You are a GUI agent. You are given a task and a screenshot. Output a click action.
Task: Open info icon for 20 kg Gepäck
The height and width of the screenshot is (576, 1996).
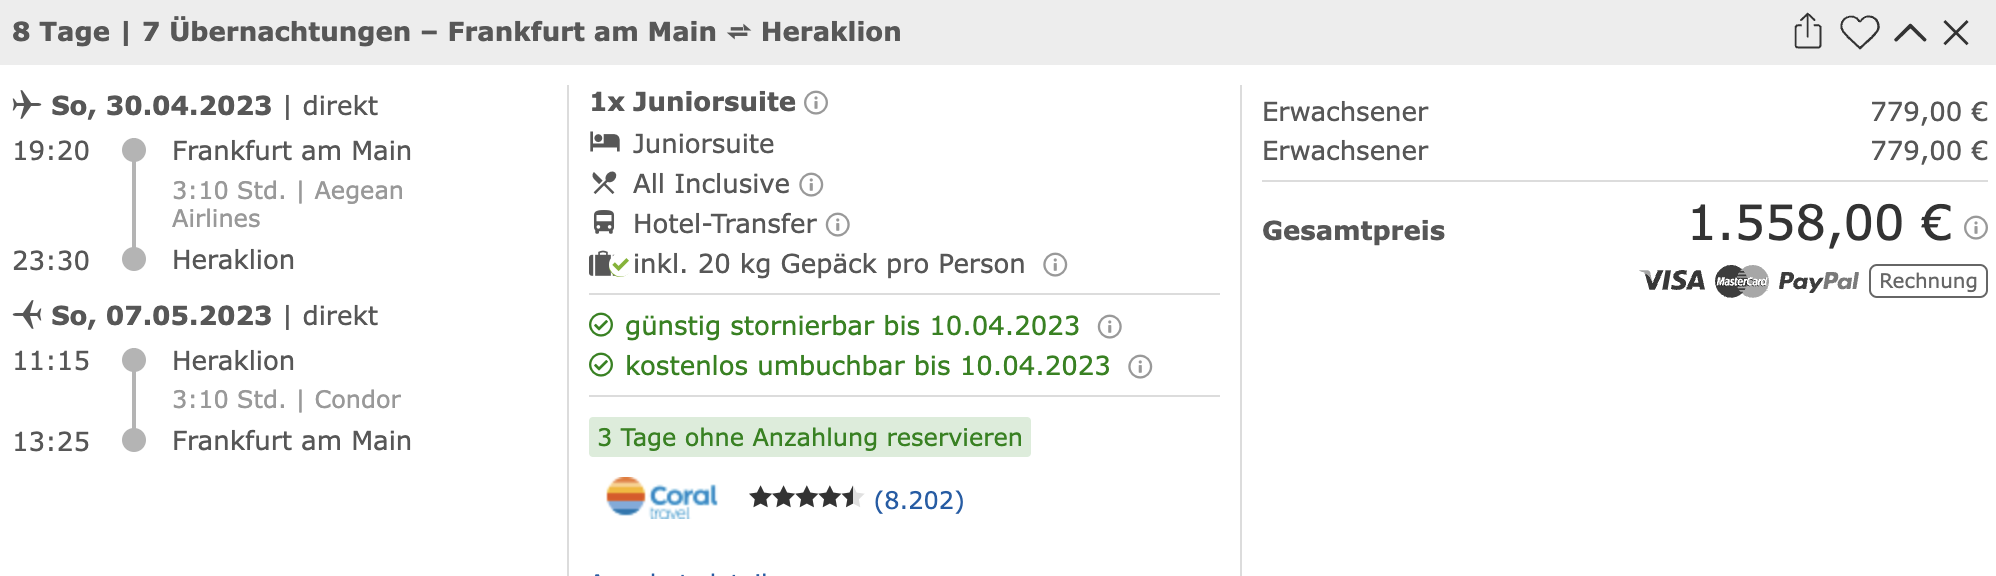1055,265
